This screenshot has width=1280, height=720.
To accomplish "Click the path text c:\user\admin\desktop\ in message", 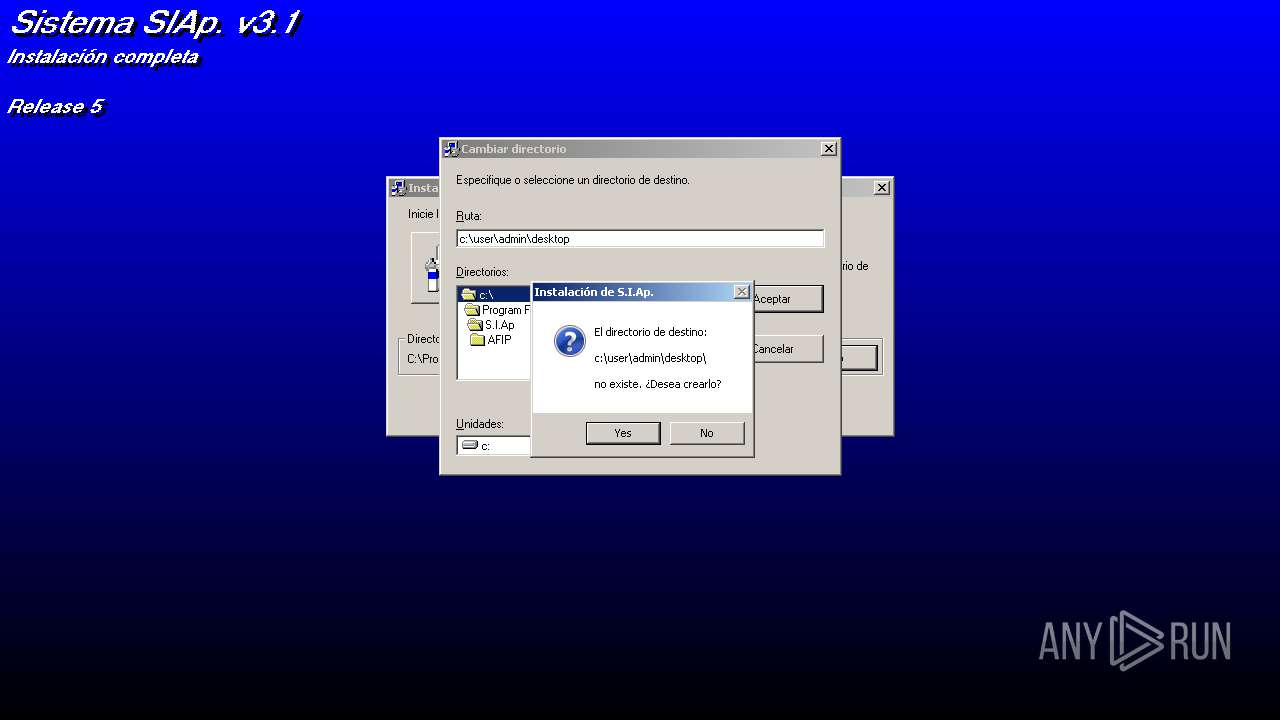I will (x=650, y=358).
